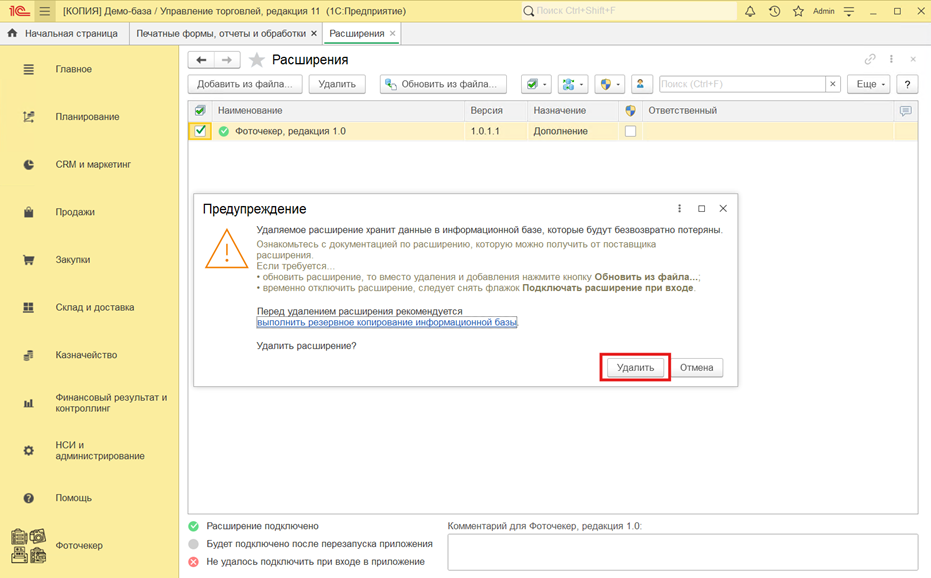Click the responsible user icon button
Viewport: 931px width, 578px height.
pyautogui.click(x=640, y=85)
